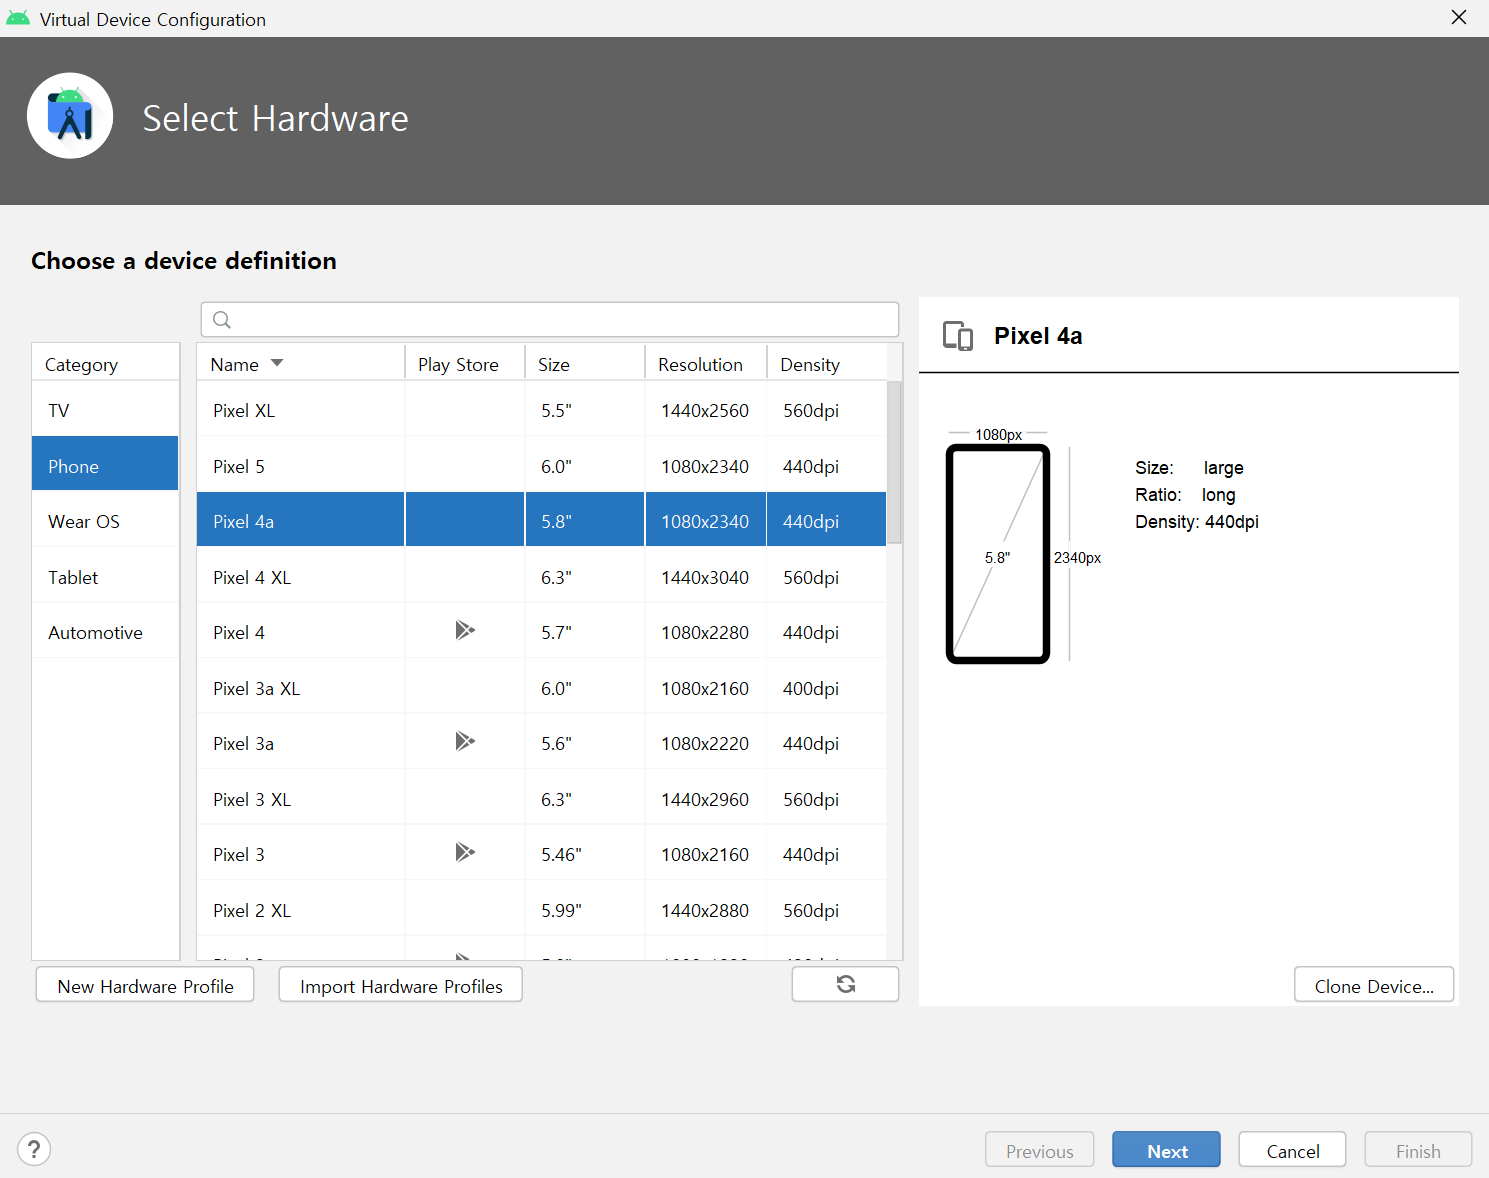Click the search magnifier icon
The image size is (1489, 1178).
click(x=222, y=320)
